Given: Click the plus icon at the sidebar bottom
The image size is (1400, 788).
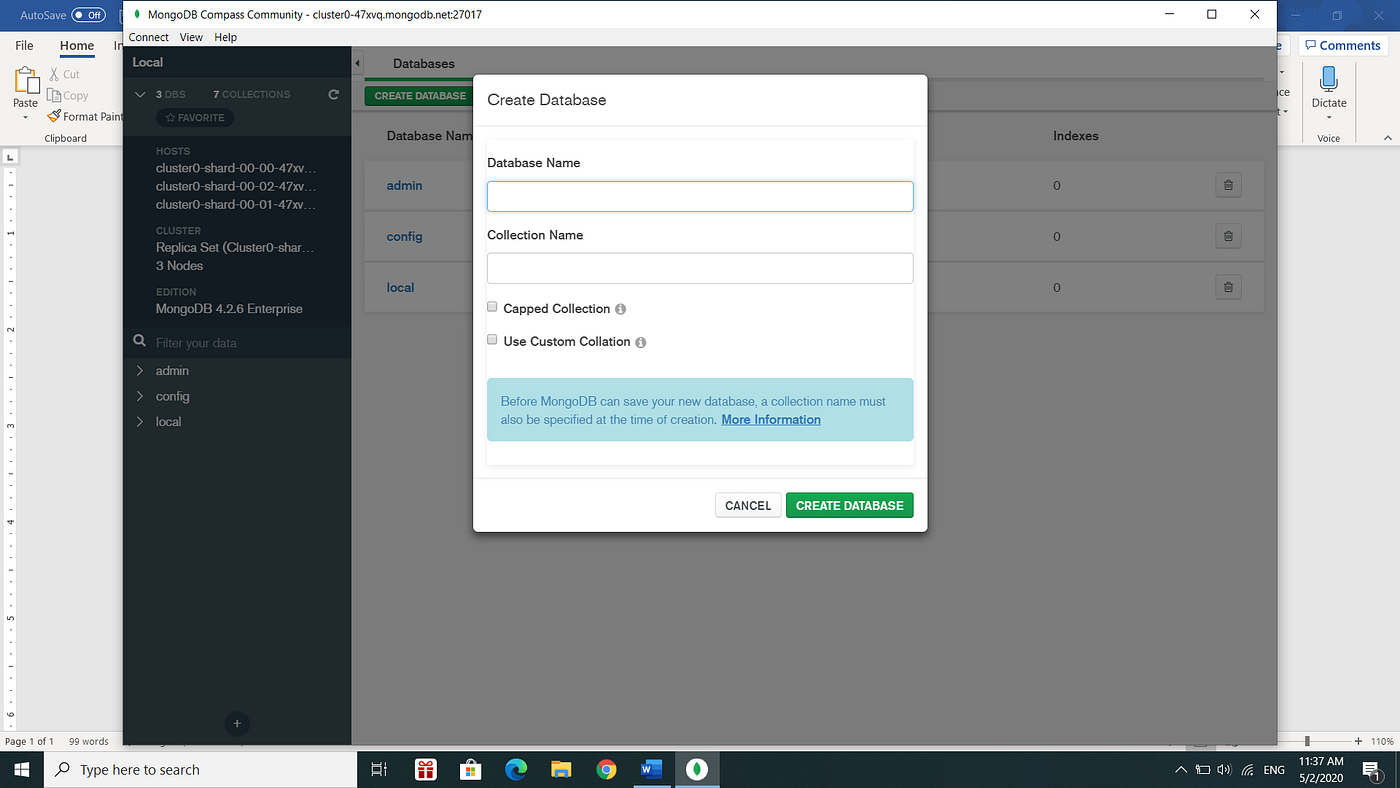Looking at the screenshot, I should click(x=237, y=723).
